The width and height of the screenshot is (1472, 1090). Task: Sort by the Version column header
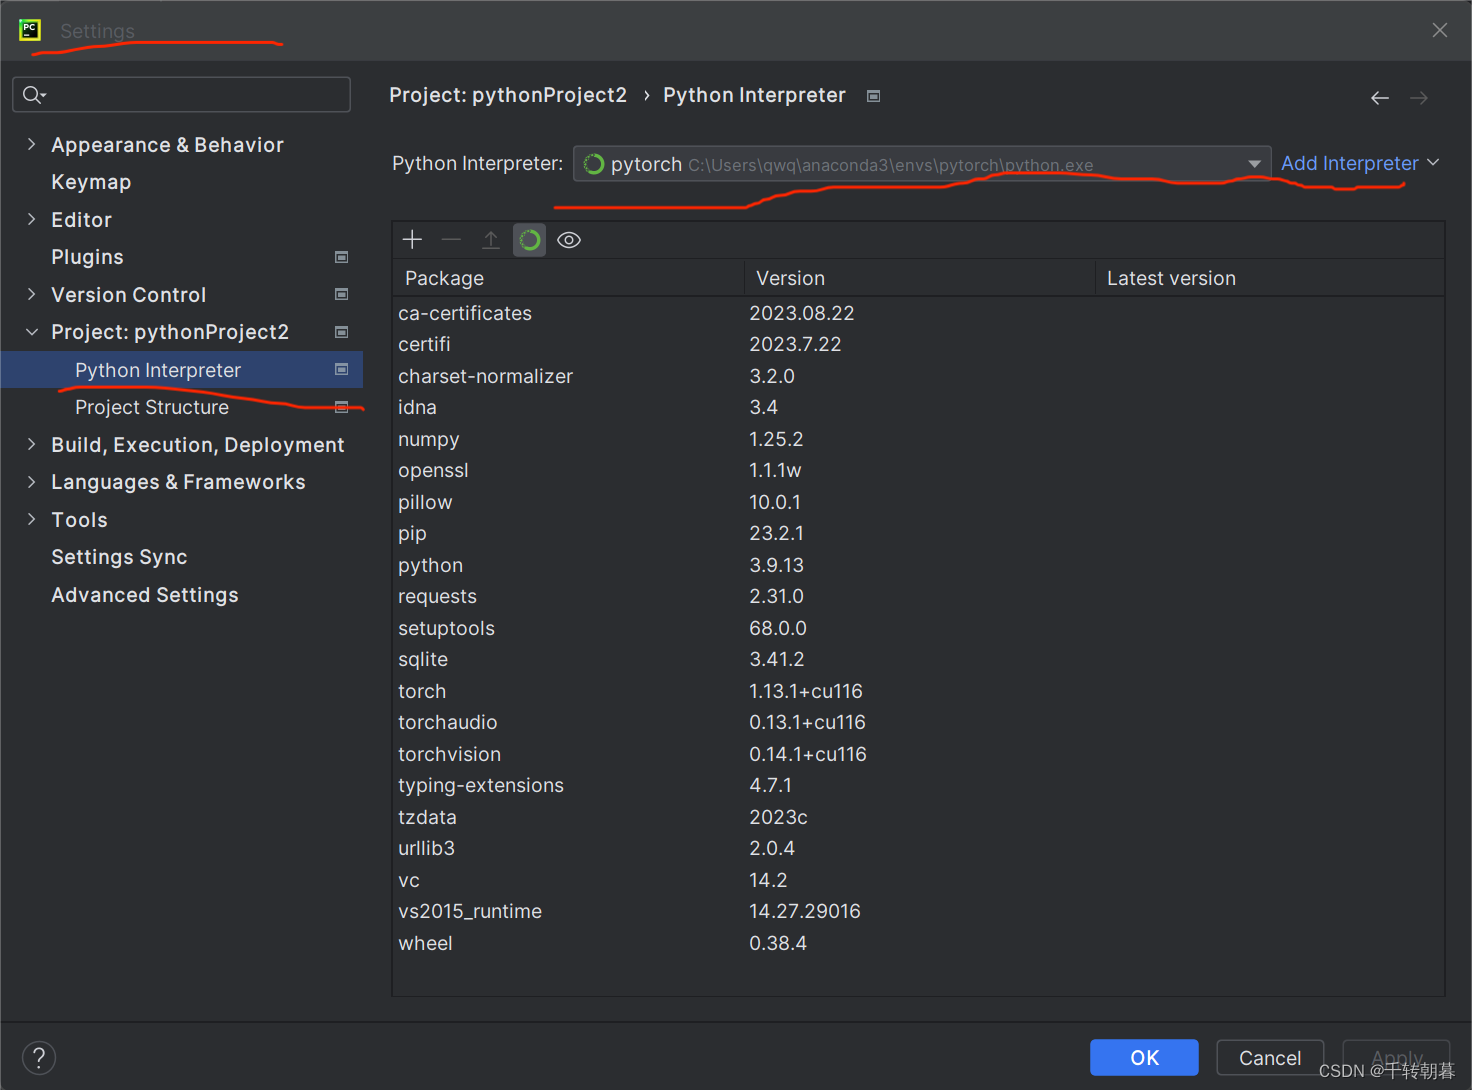coord(920,278)
